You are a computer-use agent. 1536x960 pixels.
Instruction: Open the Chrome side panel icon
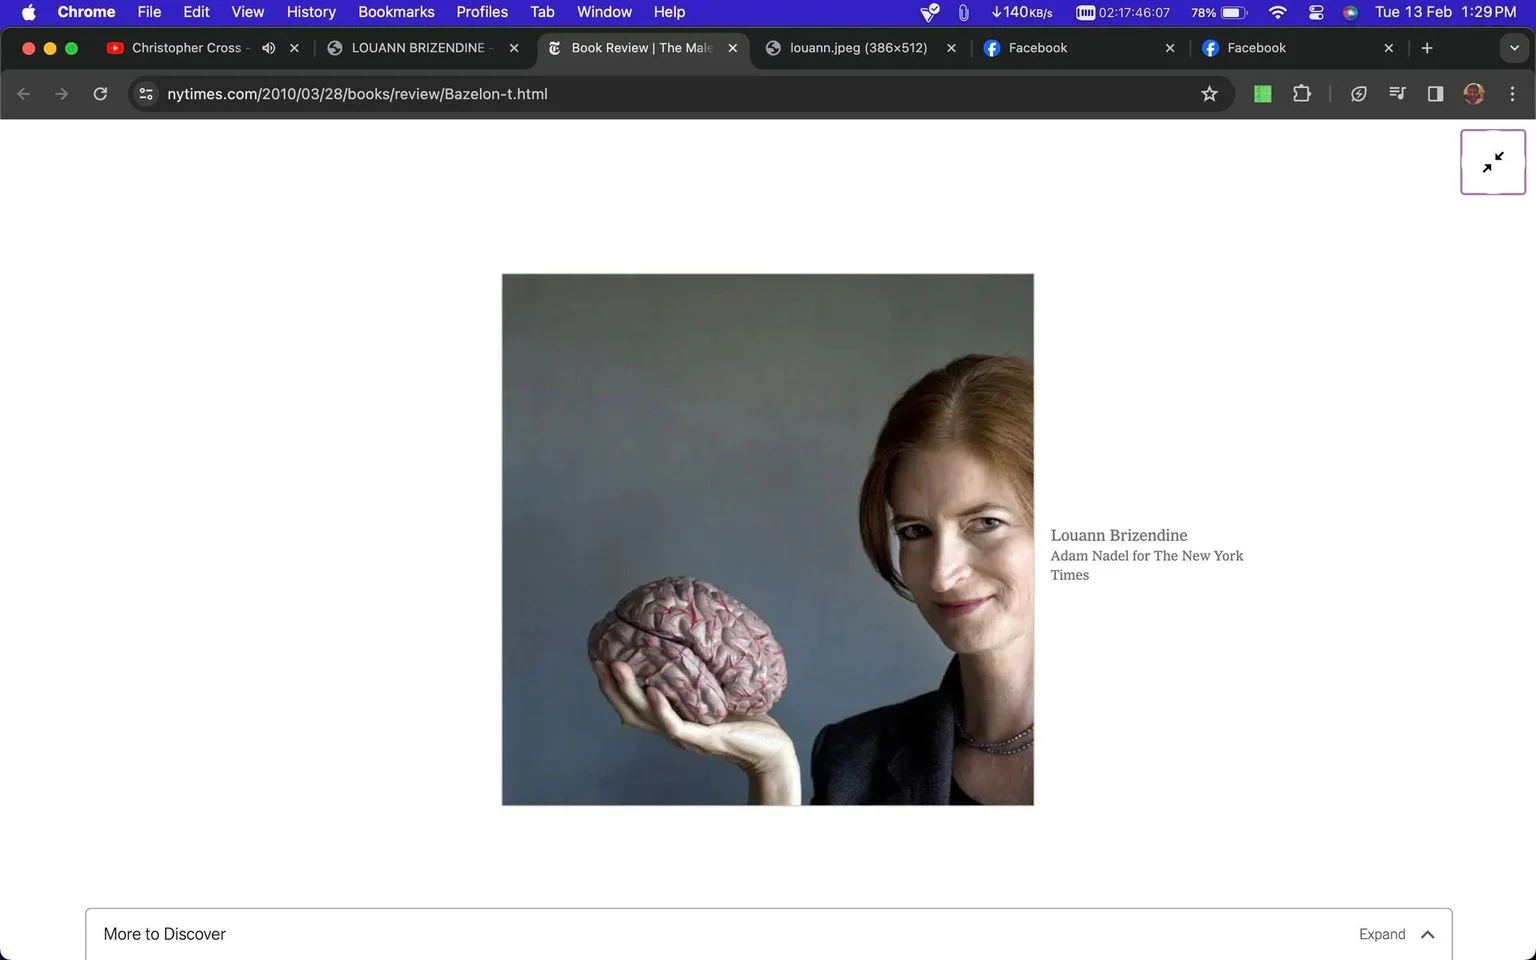1435,94
